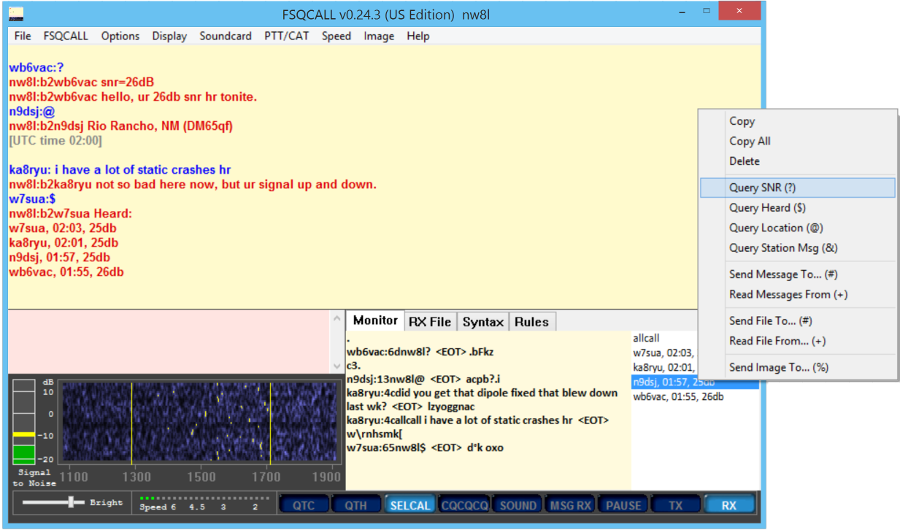Select Send Message To... (#) entry
Image resolution: width=900 pixels, height=531 pixels.
tap(798, 274)
